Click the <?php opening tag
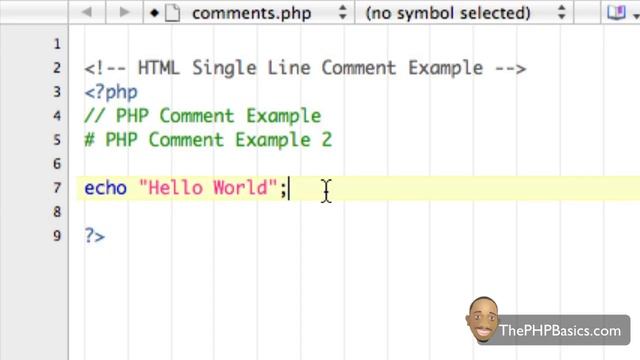 tap(111, 92)
